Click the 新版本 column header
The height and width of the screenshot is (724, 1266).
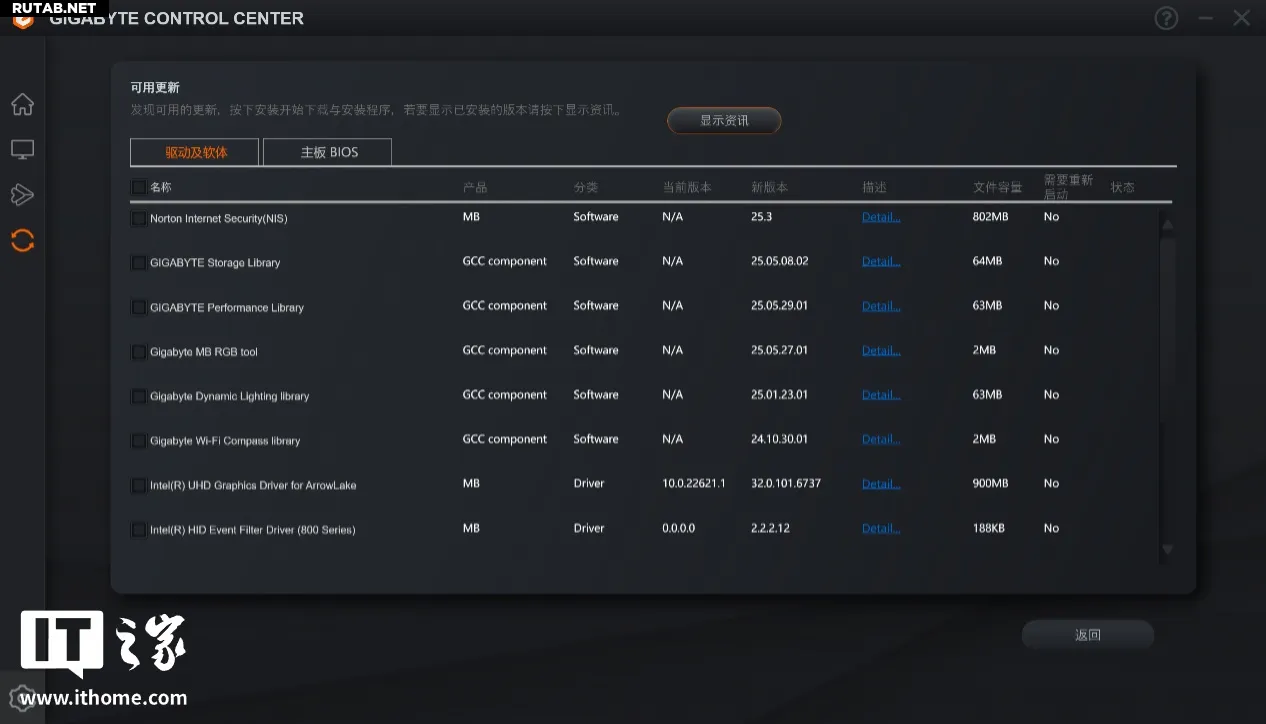click(x=770, y=187)
